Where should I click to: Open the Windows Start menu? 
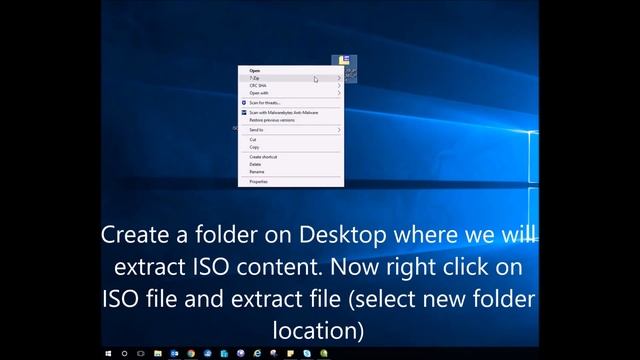[108, 353]
